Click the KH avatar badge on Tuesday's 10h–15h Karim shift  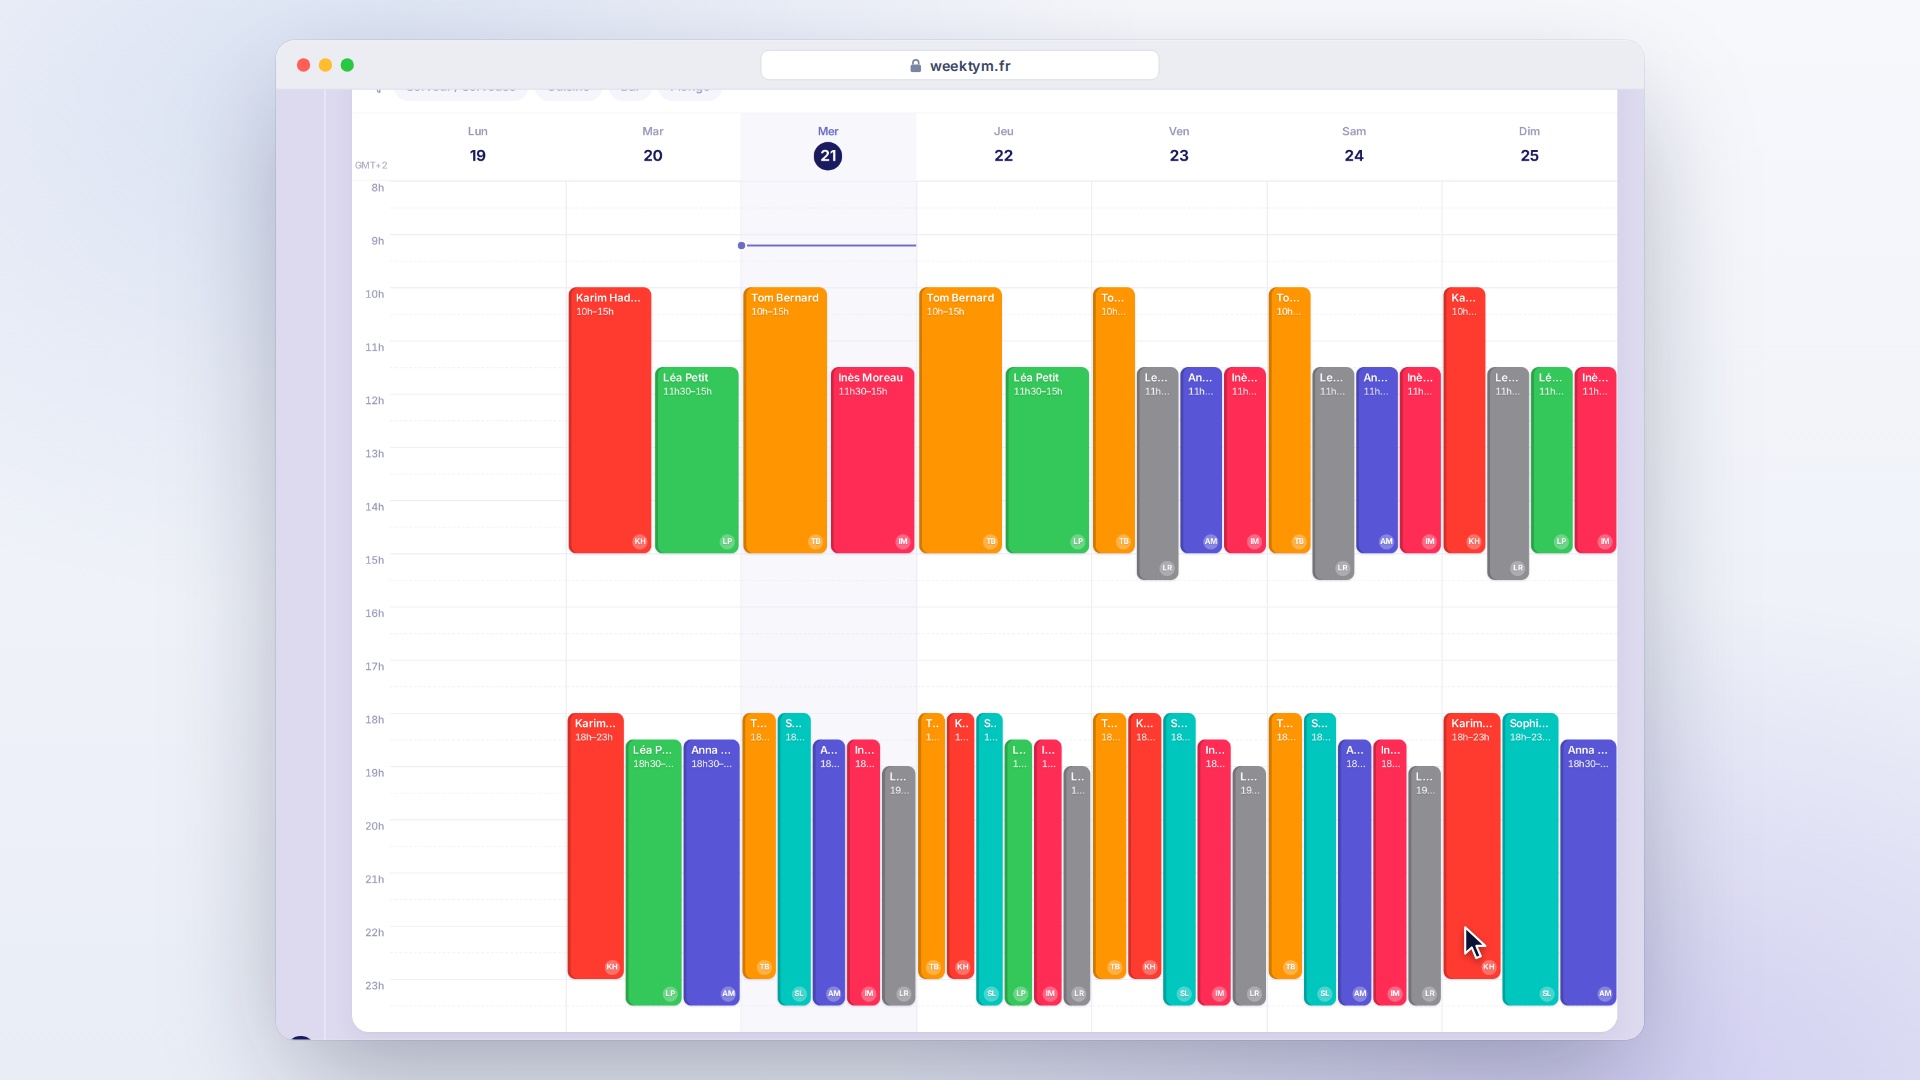[x=640, y=541]
